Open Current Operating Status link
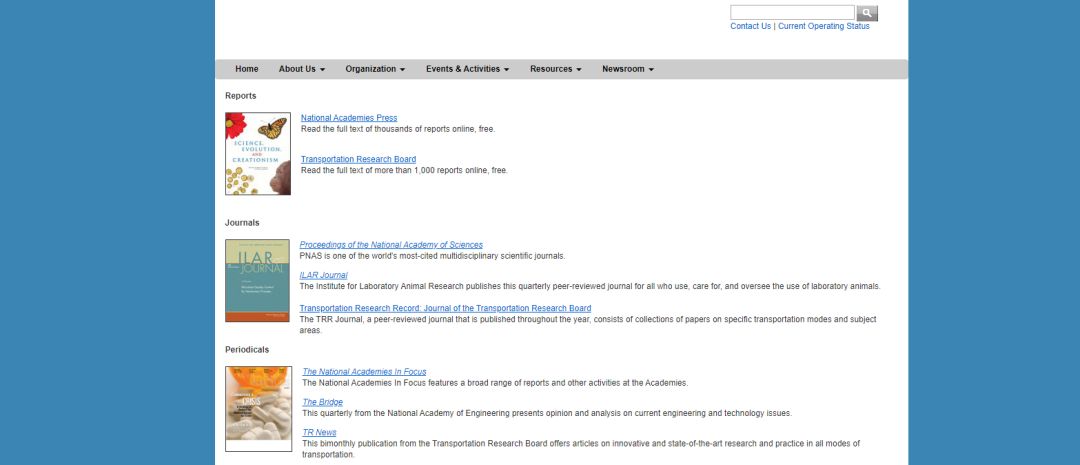 coord(824,26)
